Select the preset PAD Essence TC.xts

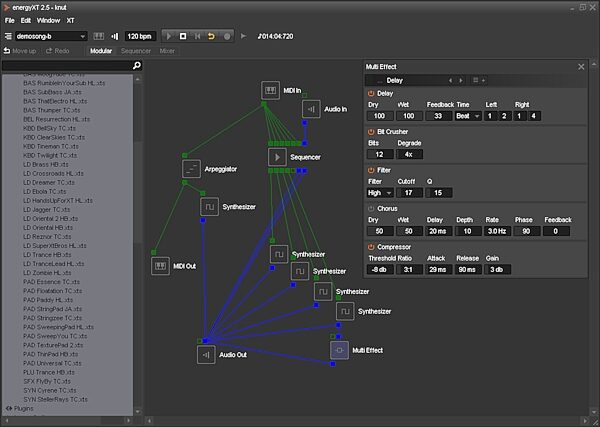[x=51, y=282]
